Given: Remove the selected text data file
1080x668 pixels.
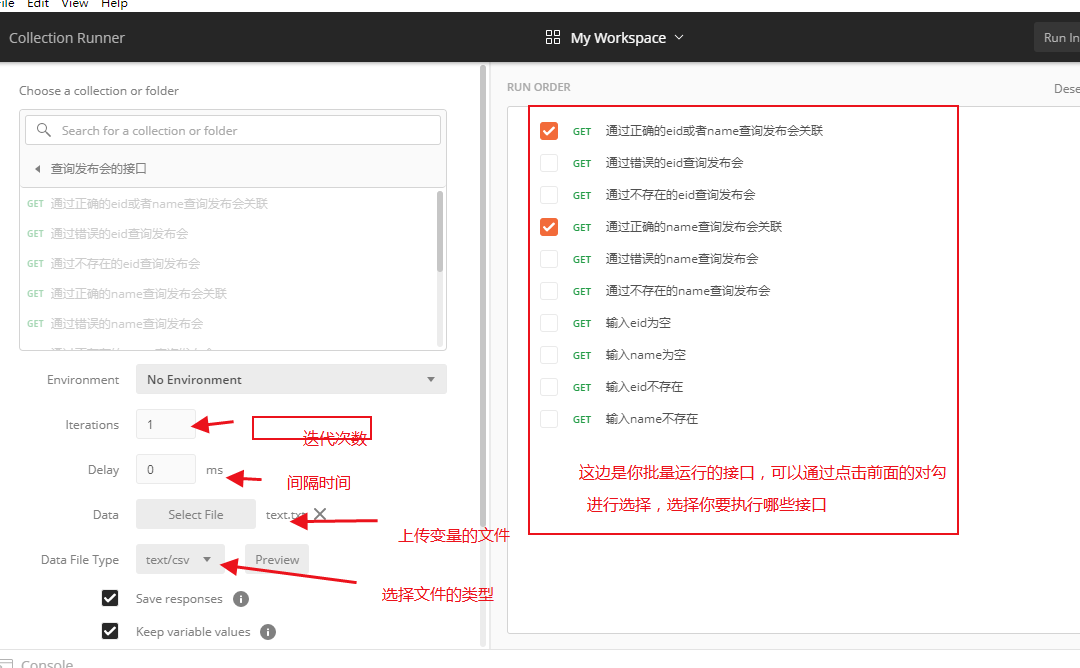Looking at the screenshot, I should coord(320,514).
